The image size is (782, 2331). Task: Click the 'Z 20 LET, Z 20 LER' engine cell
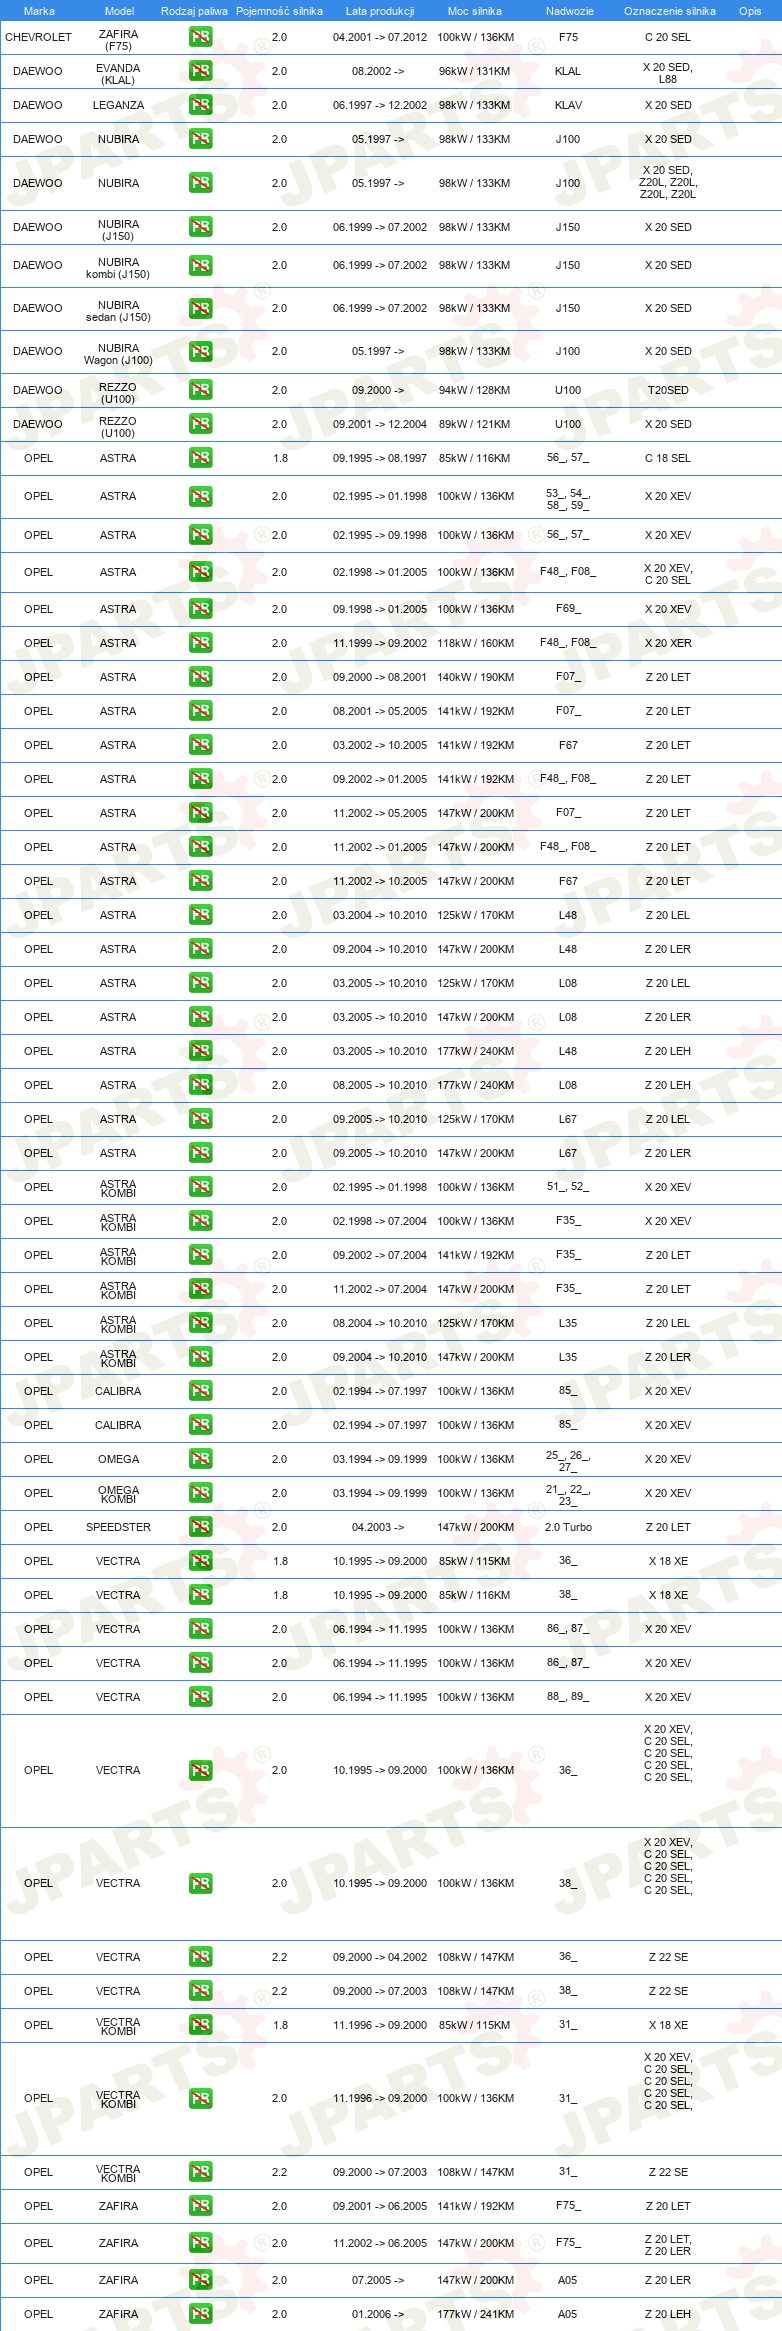click(668, 2245)
